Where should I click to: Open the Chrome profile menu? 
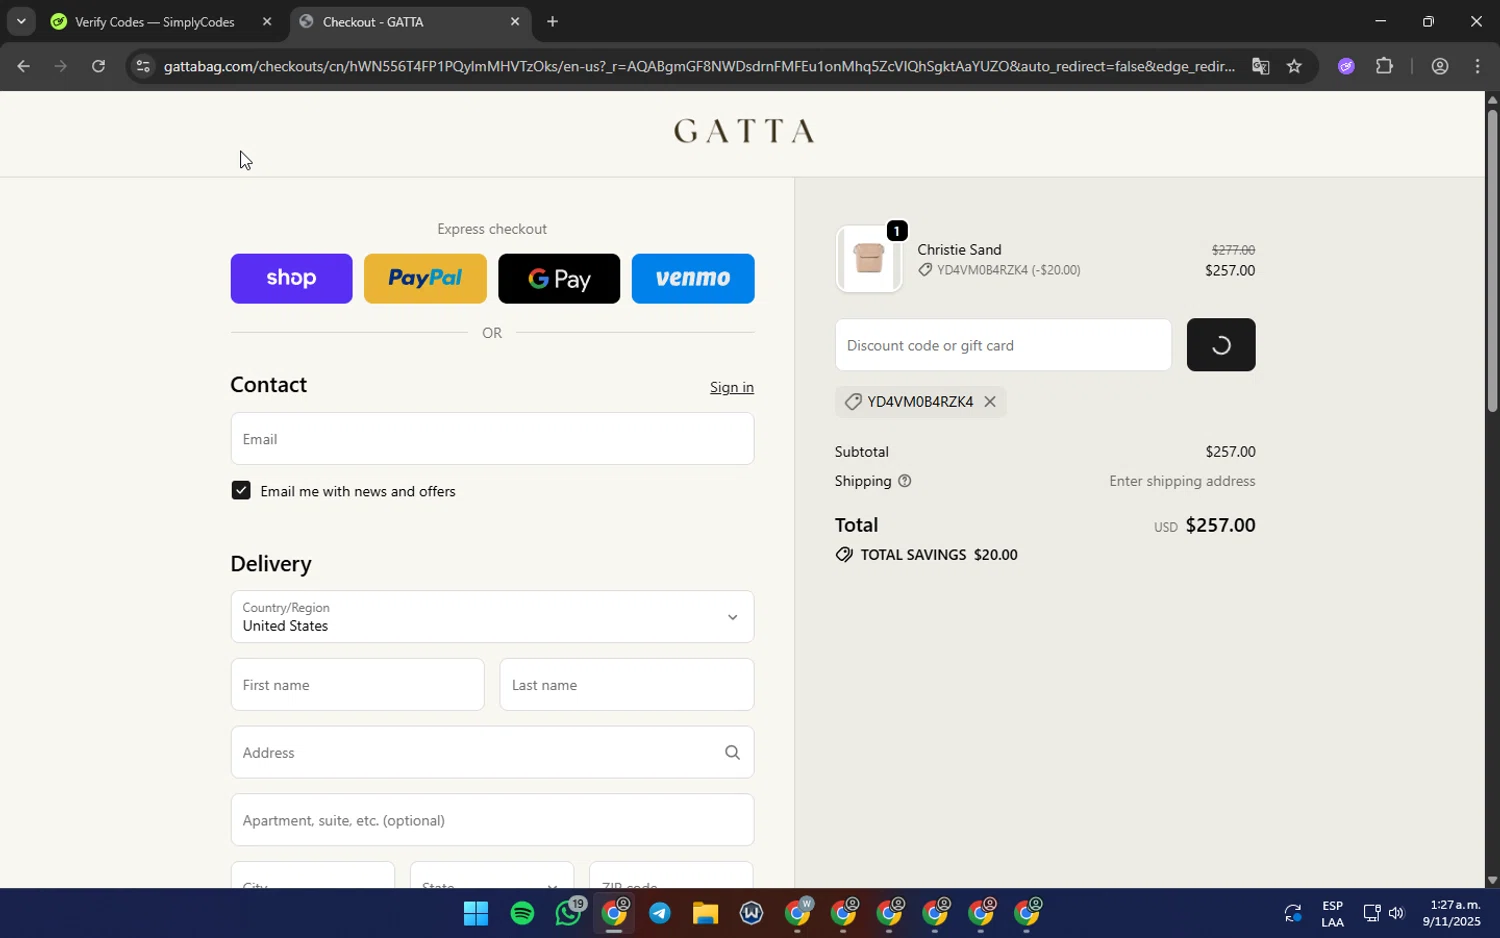pyautogui.click(x=1440, y=67)
